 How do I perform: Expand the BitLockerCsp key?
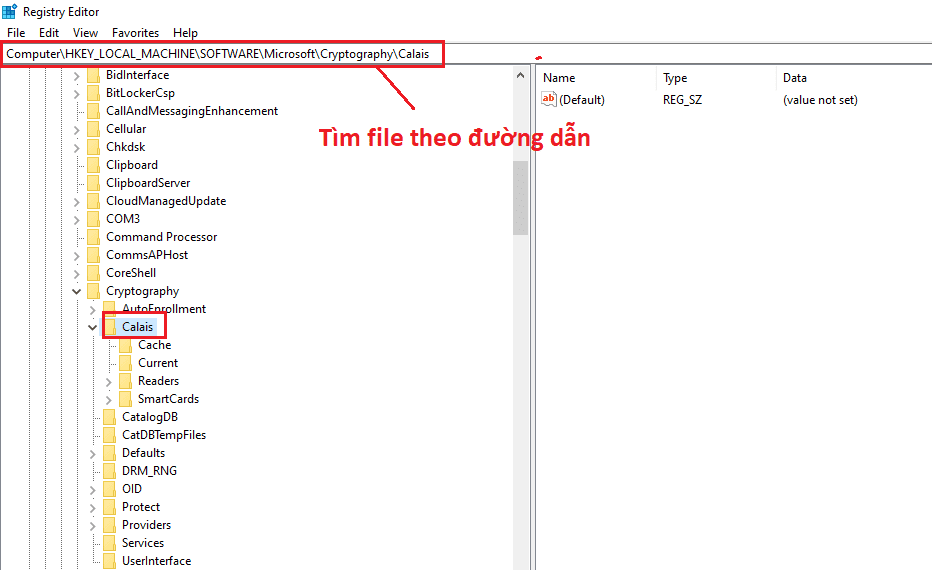76,94
